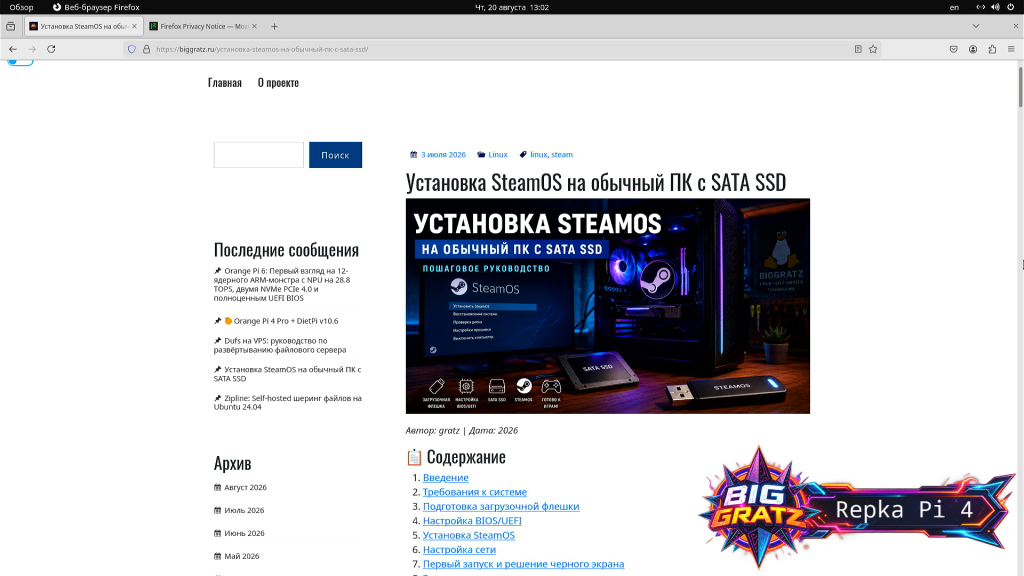Open Веб-браузер Firefox app menu in top bar
The image size is (1024, 576).
coord(96,7)
